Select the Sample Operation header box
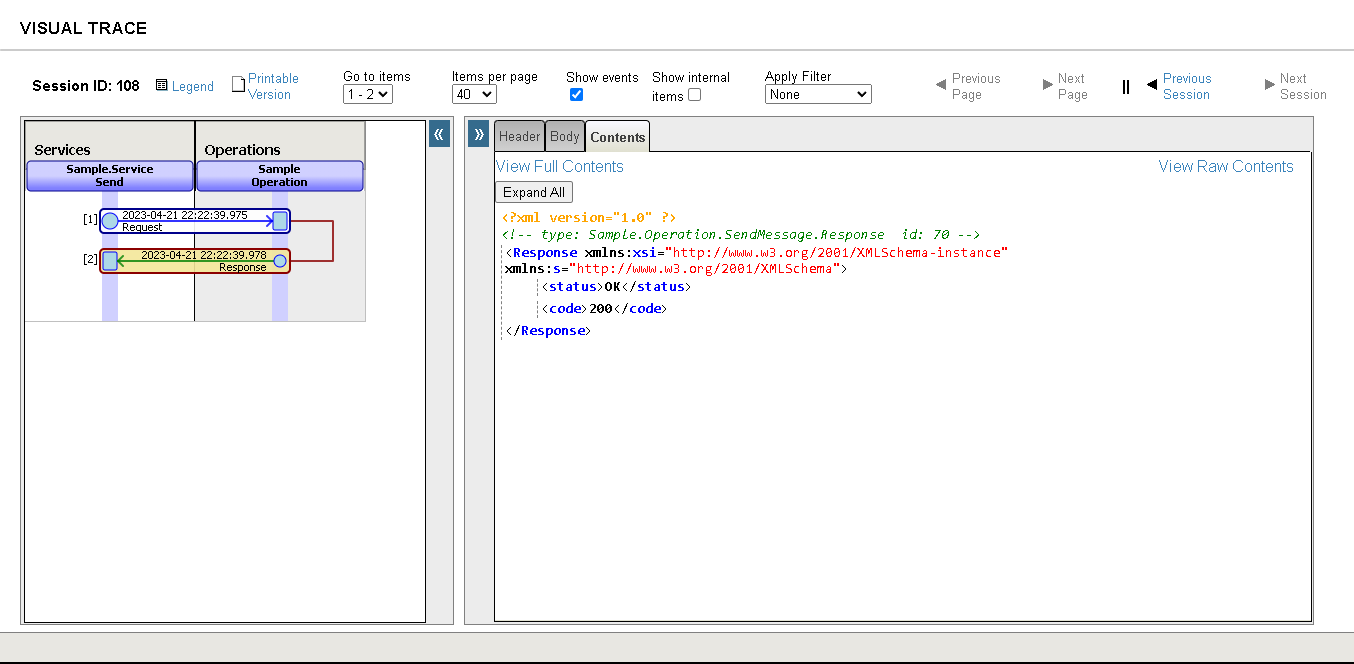Screen dimensions: 1354x664 [279, 176]
